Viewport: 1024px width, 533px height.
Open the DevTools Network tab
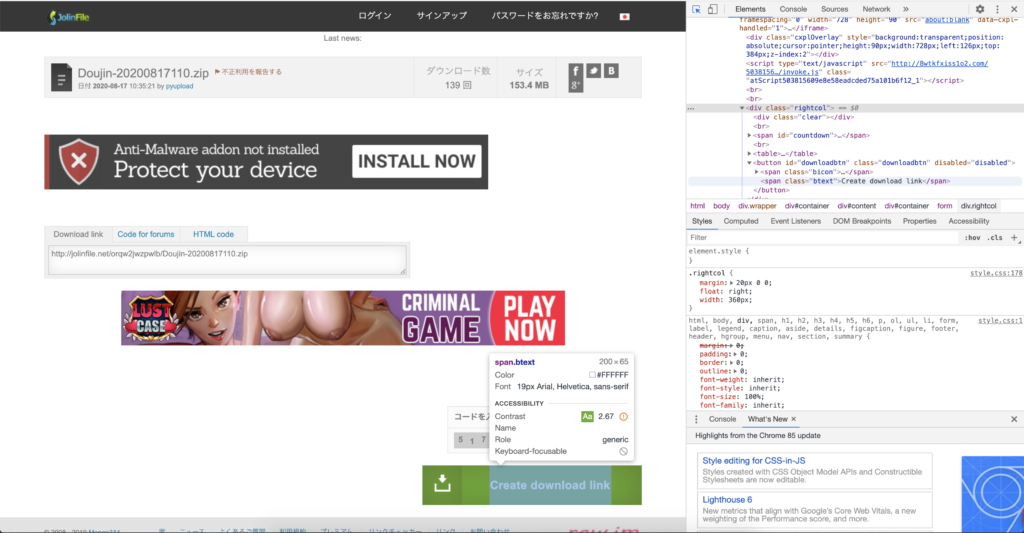pos(876,9)
